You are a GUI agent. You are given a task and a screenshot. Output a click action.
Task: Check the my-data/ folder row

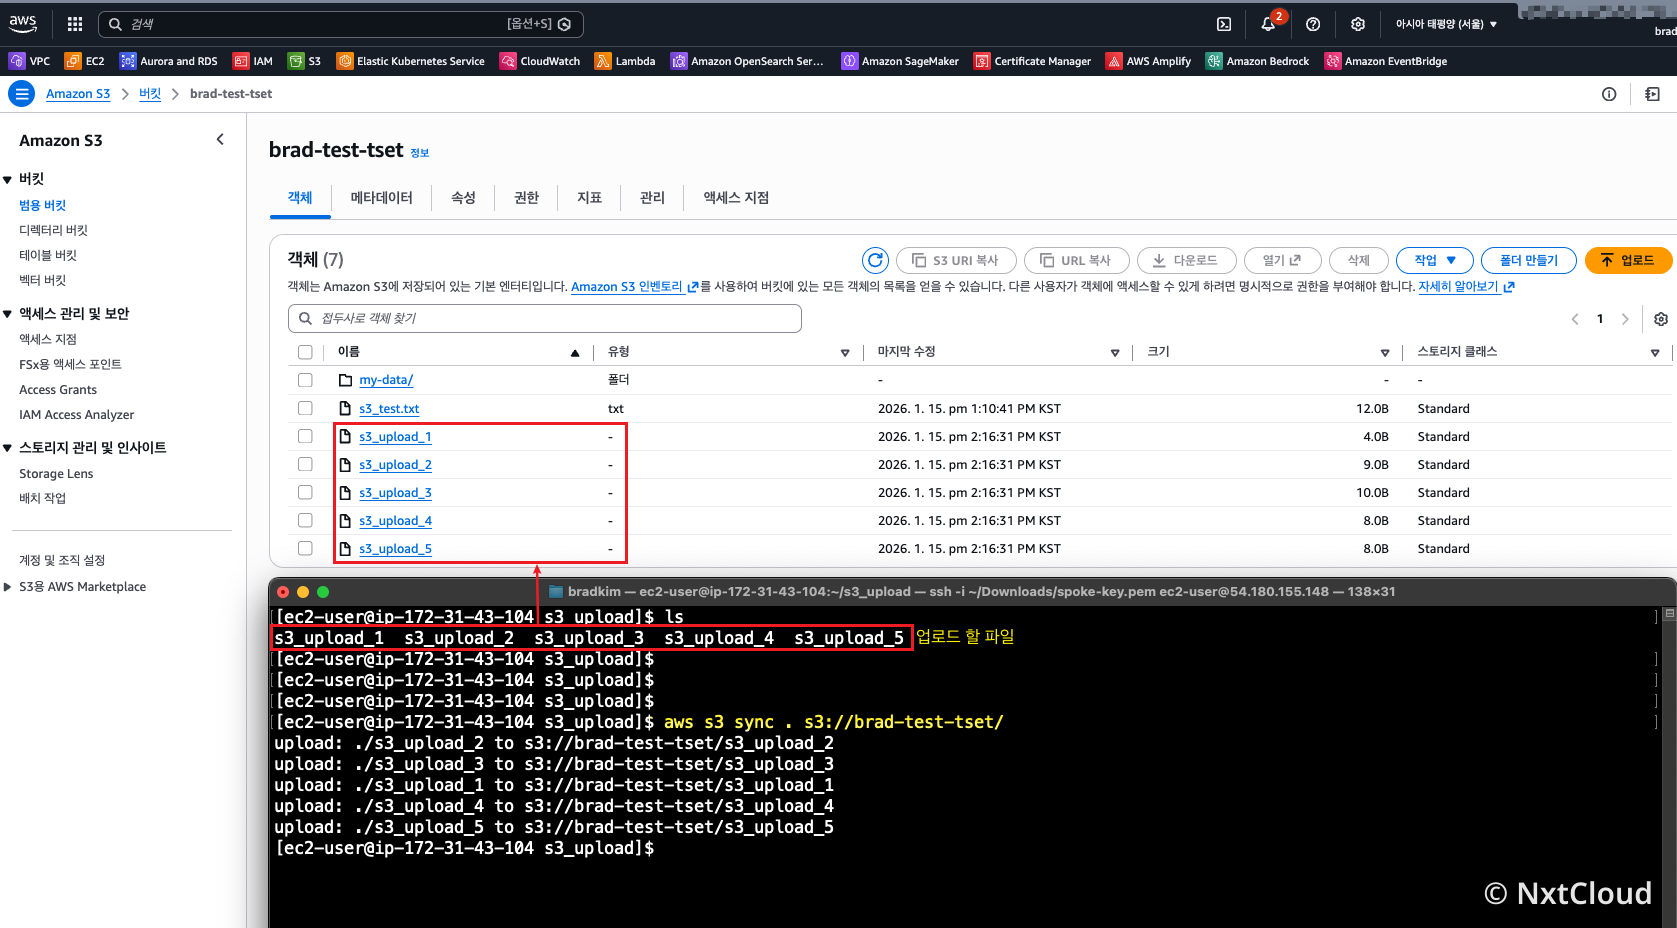pos(305,380)
